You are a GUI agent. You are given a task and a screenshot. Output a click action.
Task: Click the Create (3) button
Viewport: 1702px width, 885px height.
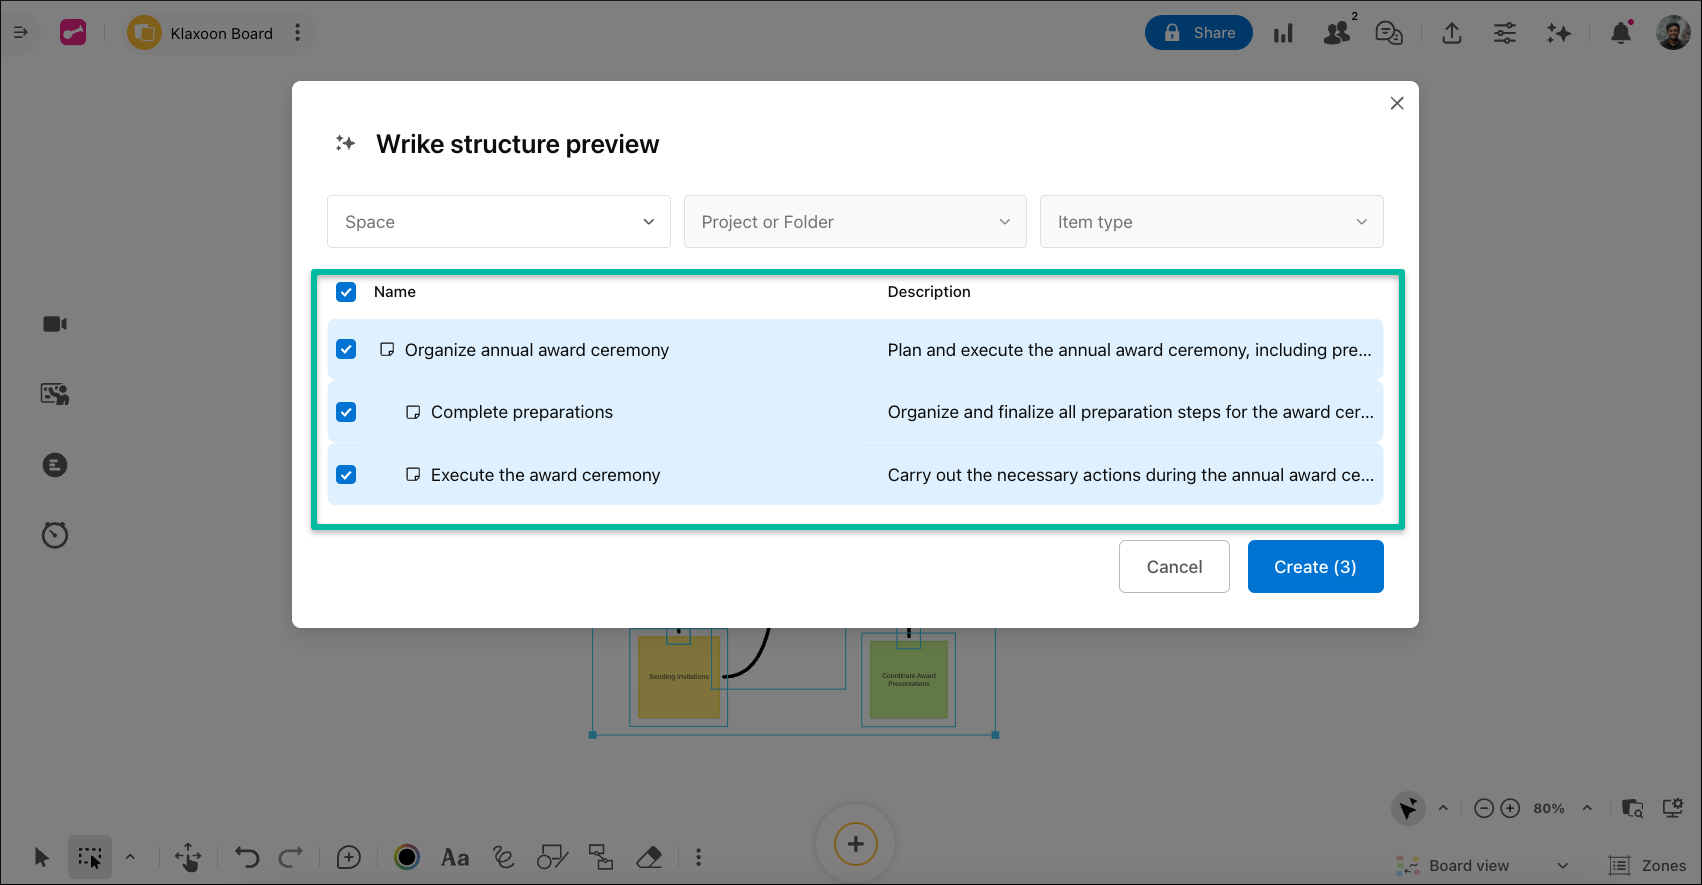(x=1315, y=567)
